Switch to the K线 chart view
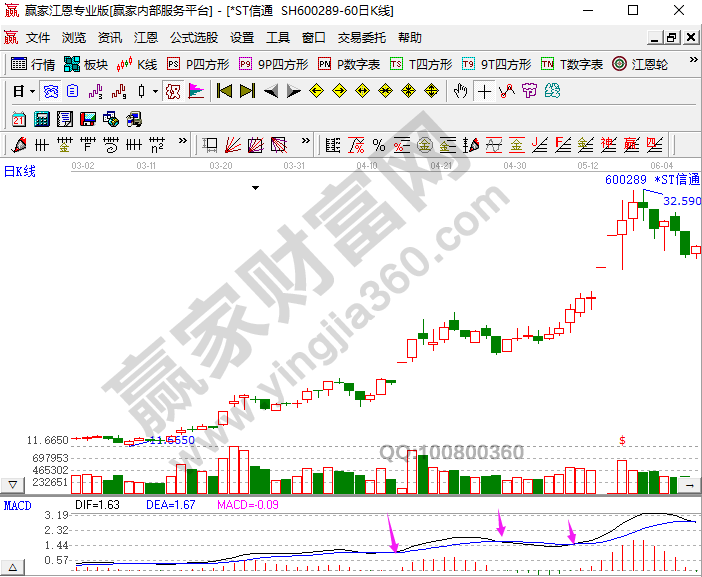 pos(138,64)
